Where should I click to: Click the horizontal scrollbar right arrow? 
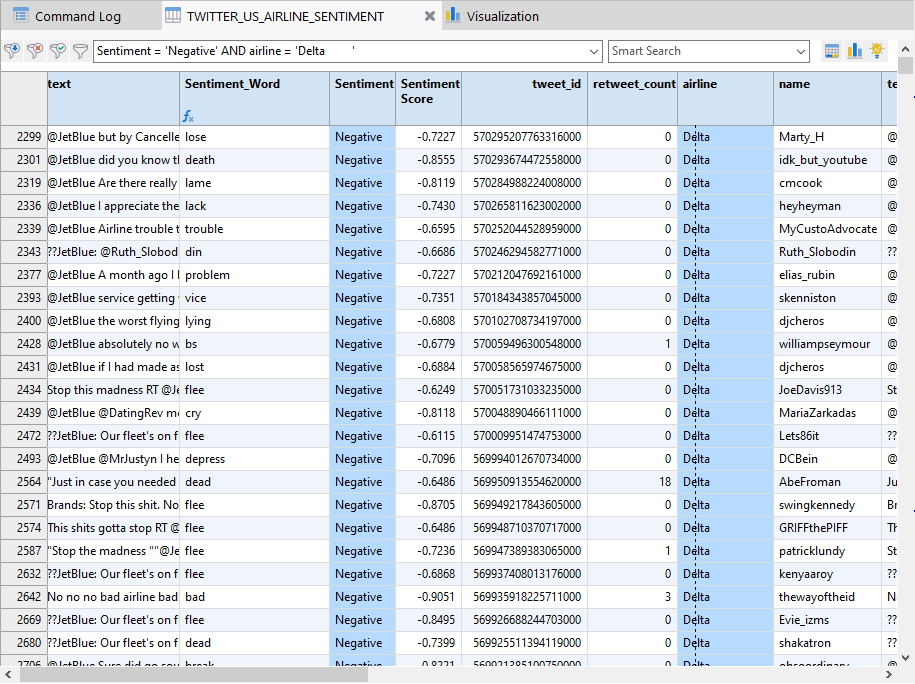pos(889,675)
